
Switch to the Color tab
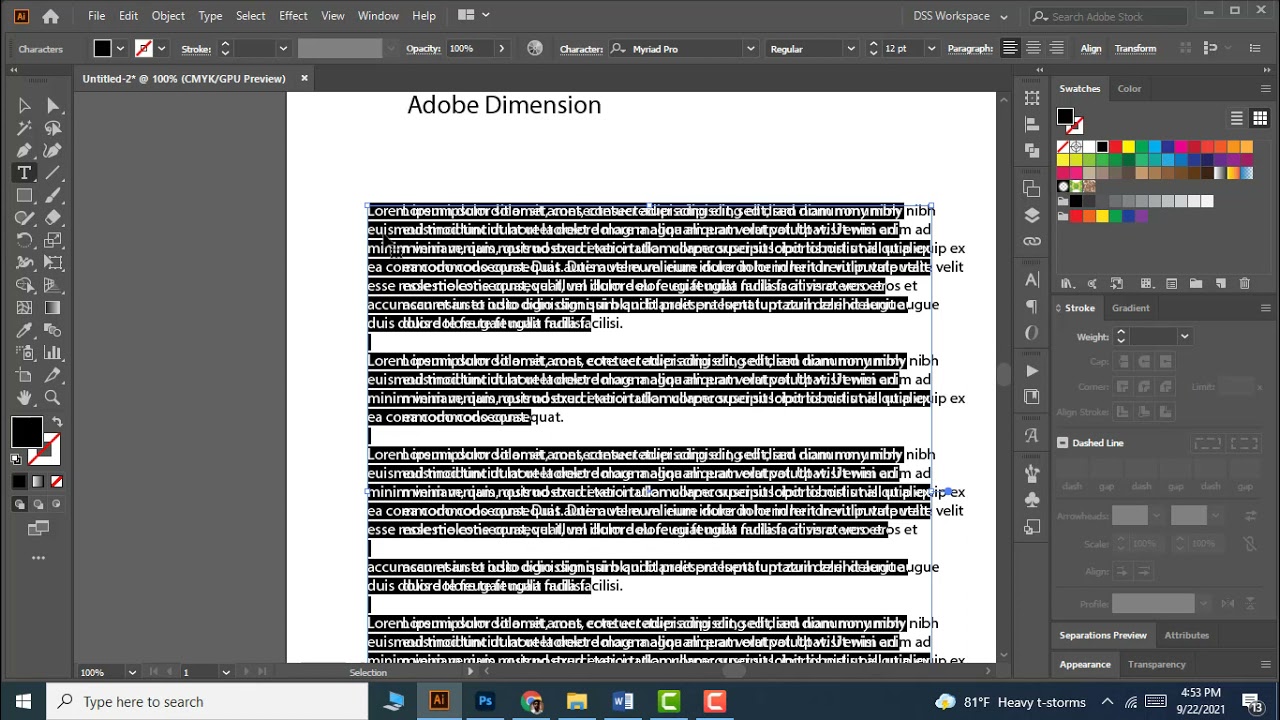1129,89
